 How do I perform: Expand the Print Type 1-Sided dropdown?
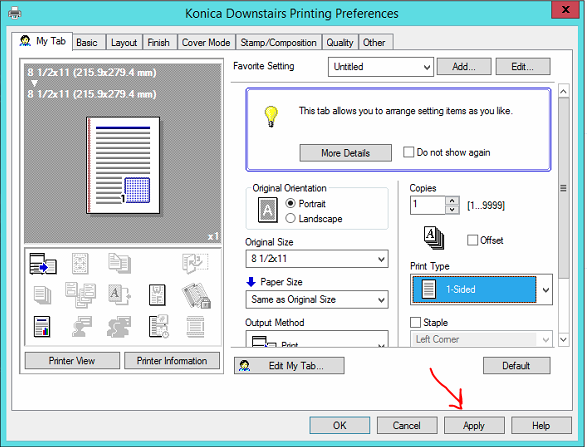(481, 289)
